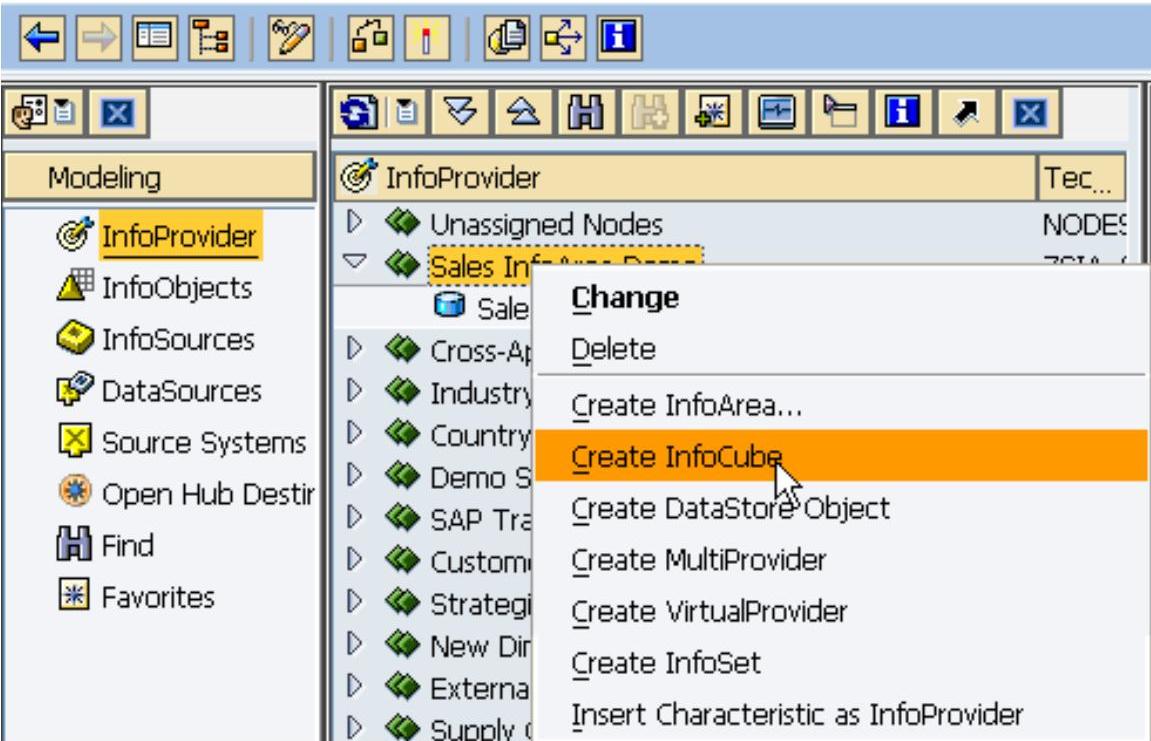Open DataSources in Modeling panel
The image size is (1151, 741).
(x=181, y=391)
